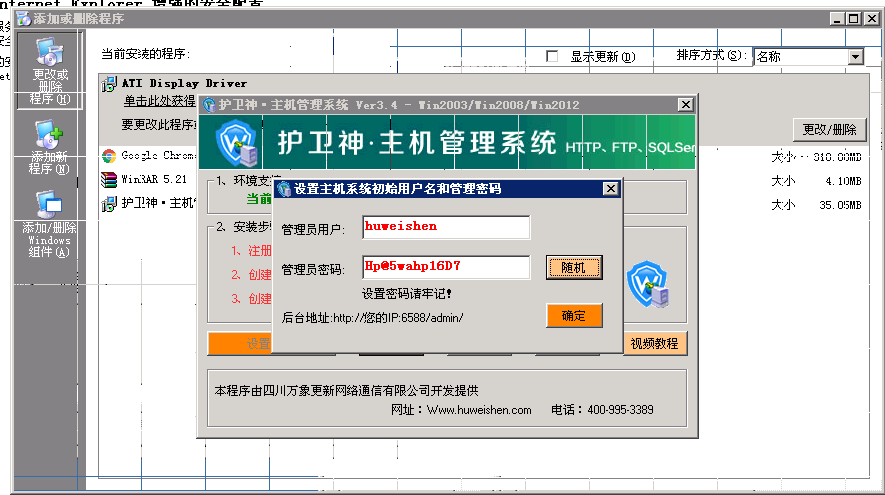
Task: Open the 排序方式 dropdown
Action: click(x=856, y=56)
